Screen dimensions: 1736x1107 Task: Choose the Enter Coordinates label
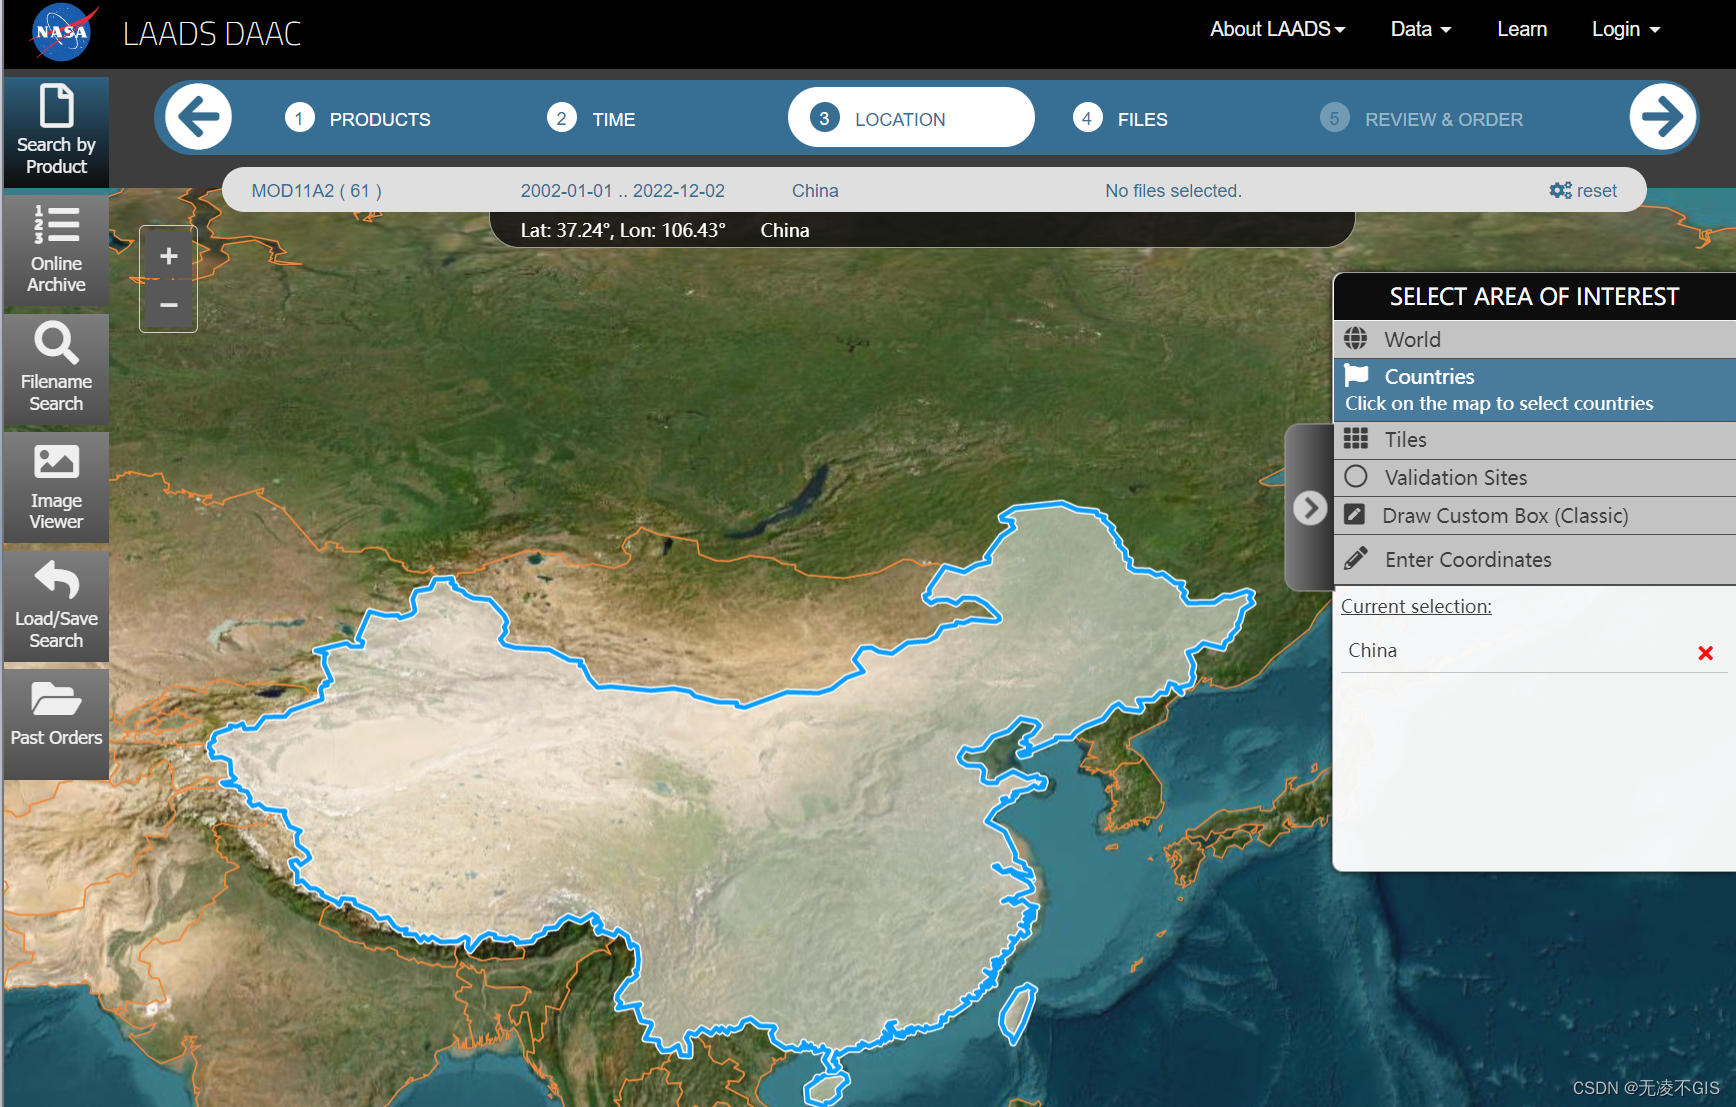tap(1468, 559)
